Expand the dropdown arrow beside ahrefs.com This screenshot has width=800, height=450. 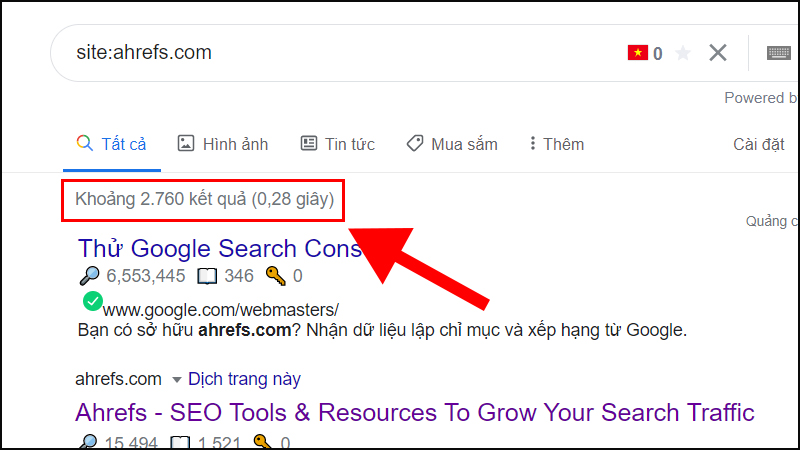(x=177, y=380)
